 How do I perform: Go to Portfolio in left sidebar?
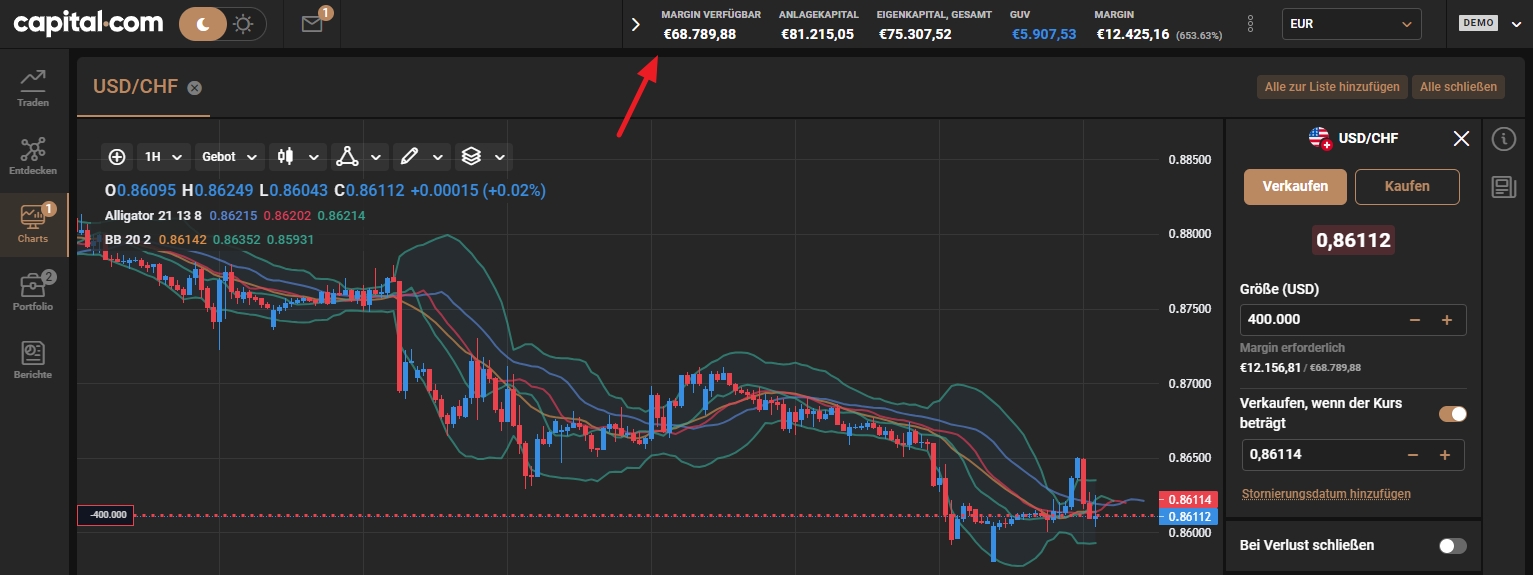[33, 292]
